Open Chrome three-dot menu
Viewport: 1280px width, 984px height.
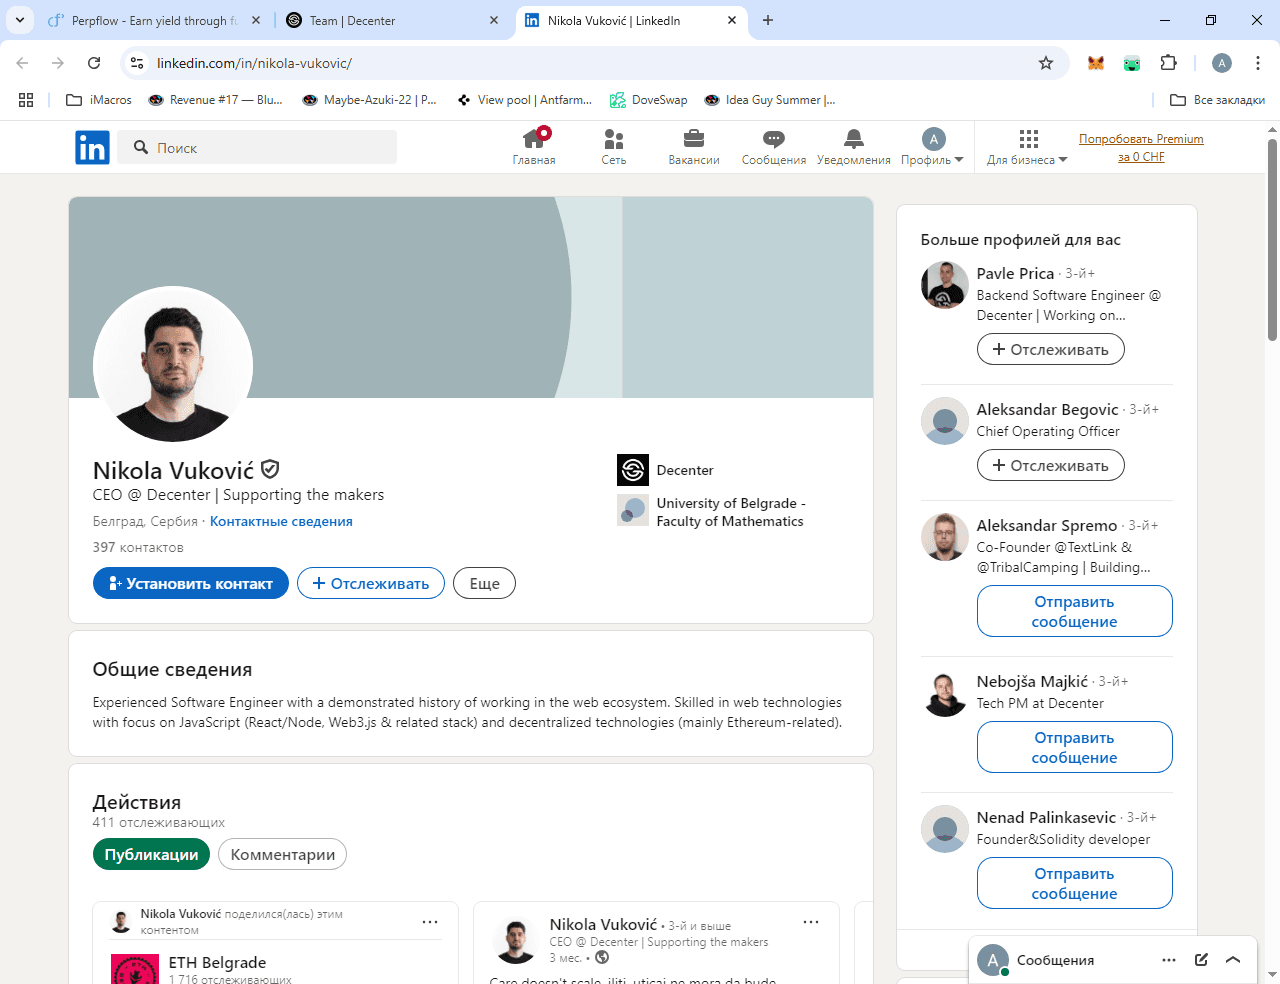(1258, 63)
